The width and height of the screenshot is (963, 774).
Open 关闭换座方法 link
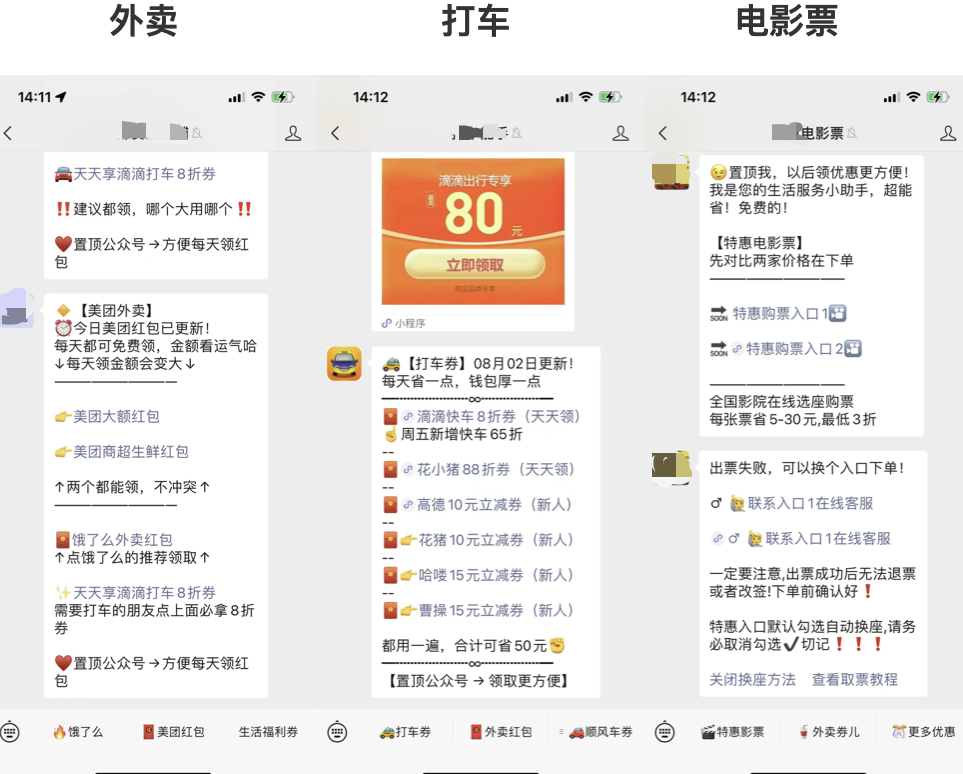pyautogui.click(x=752, y=679)
